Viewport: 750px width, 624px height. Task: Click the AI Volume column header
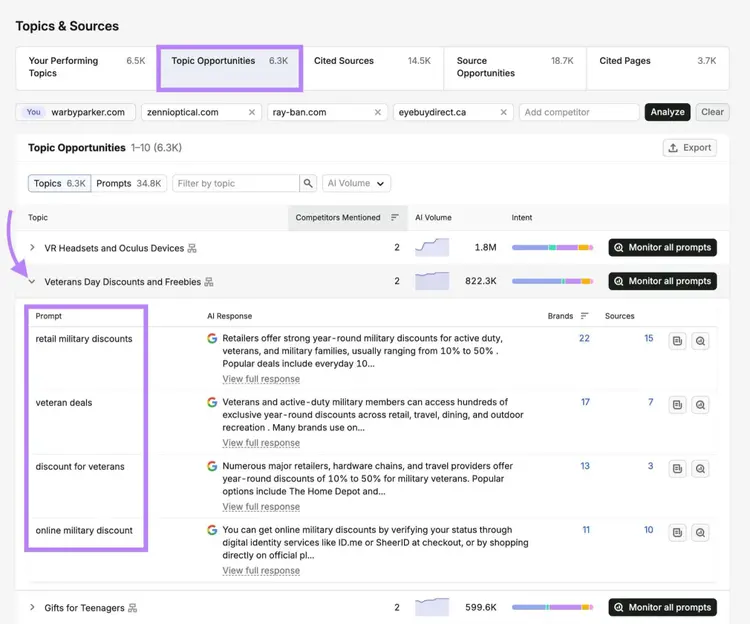click(433, 218)
